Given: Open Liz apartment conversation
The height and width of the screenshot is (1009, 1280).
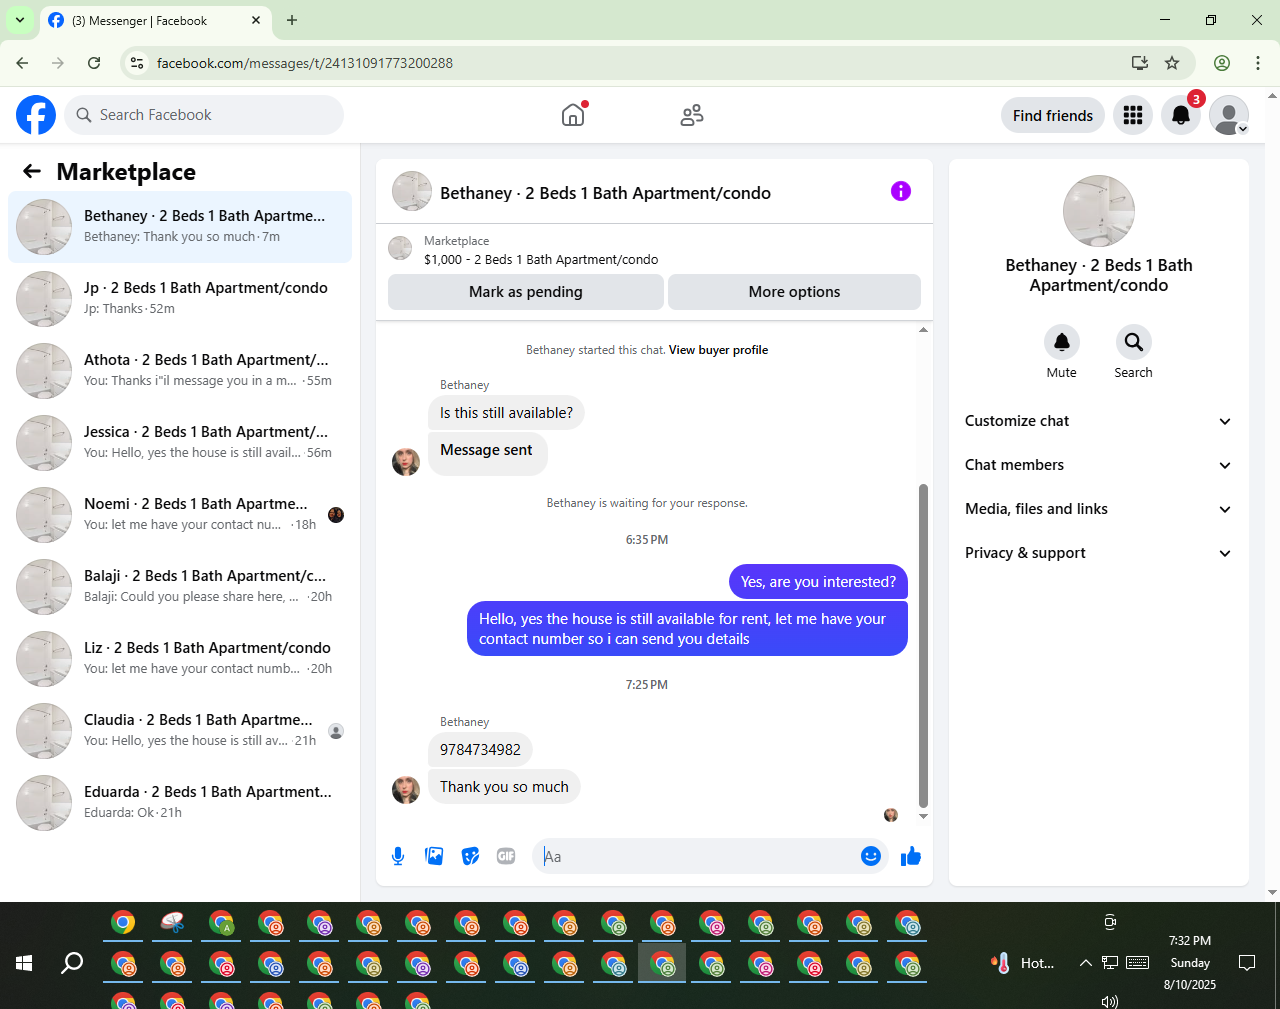Looking at the screenshot, I should (x=180, y=658).
